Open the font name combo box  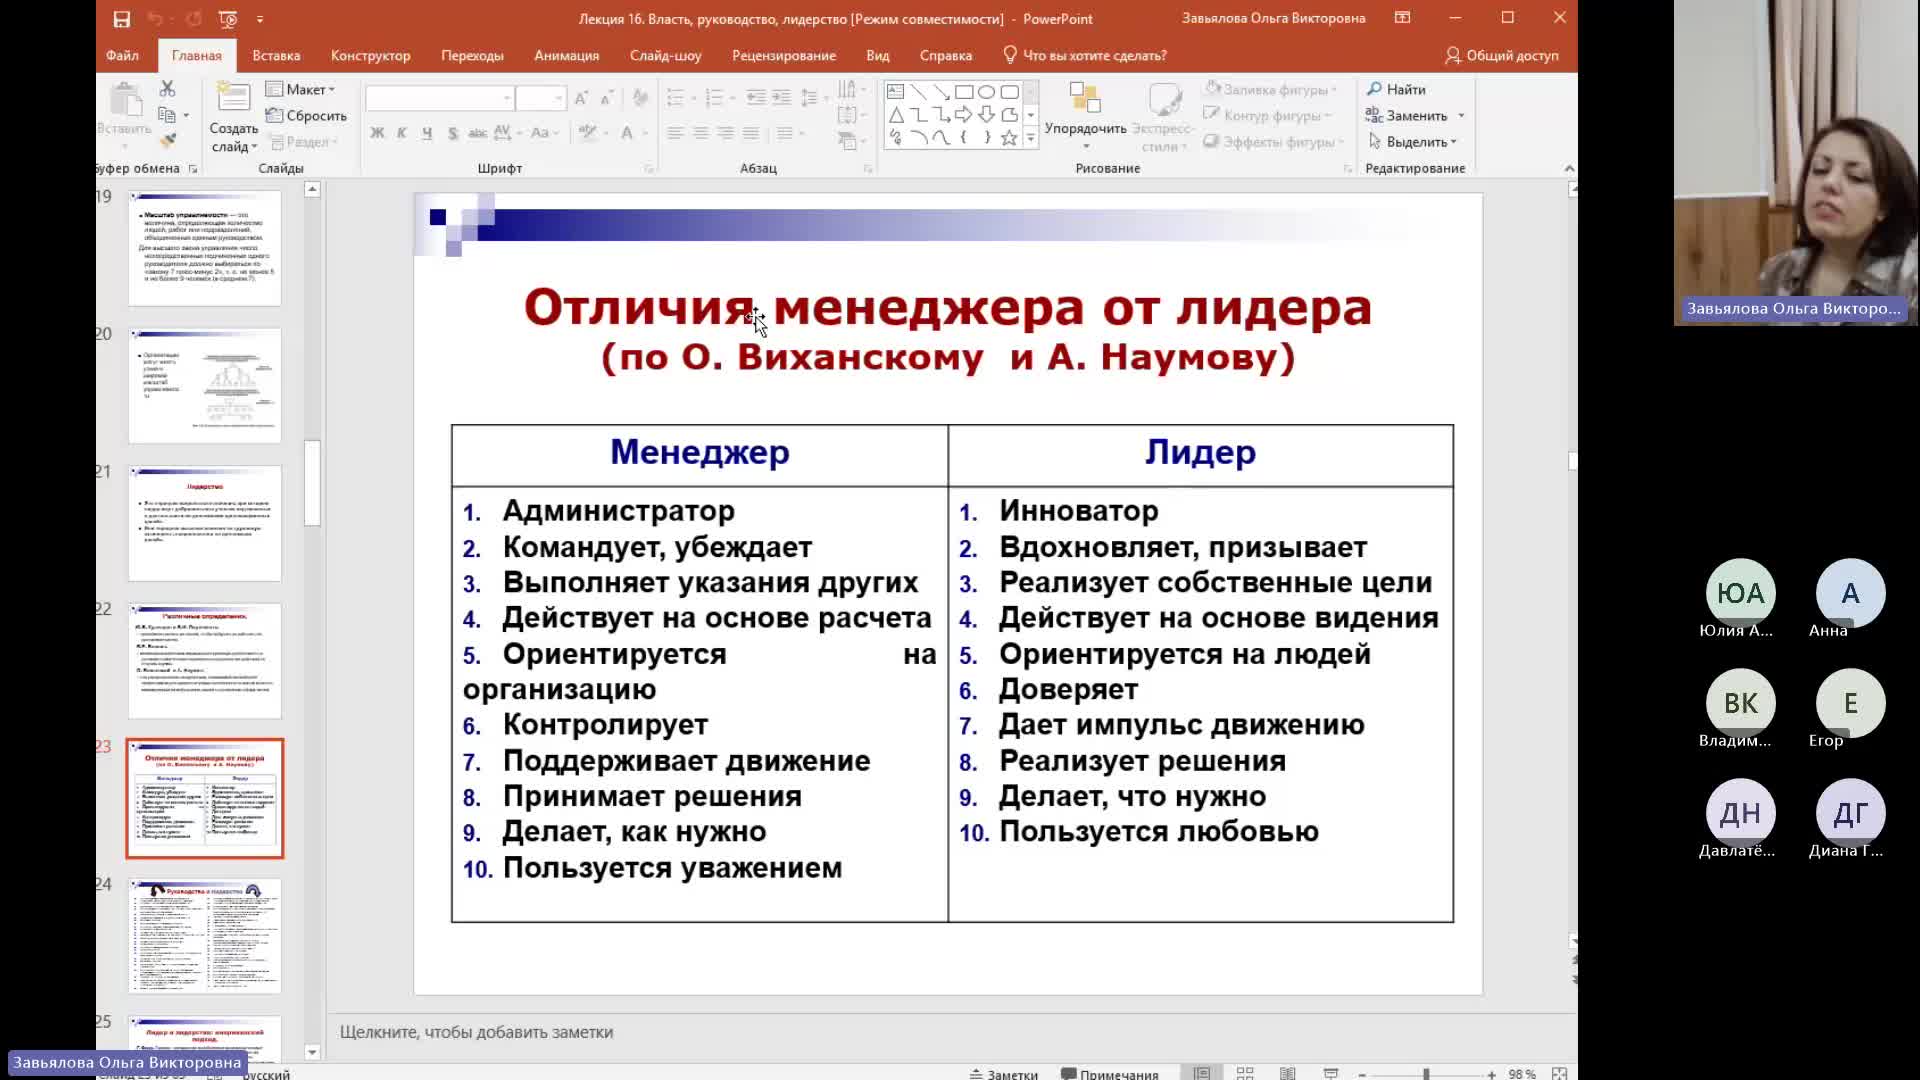440,97
